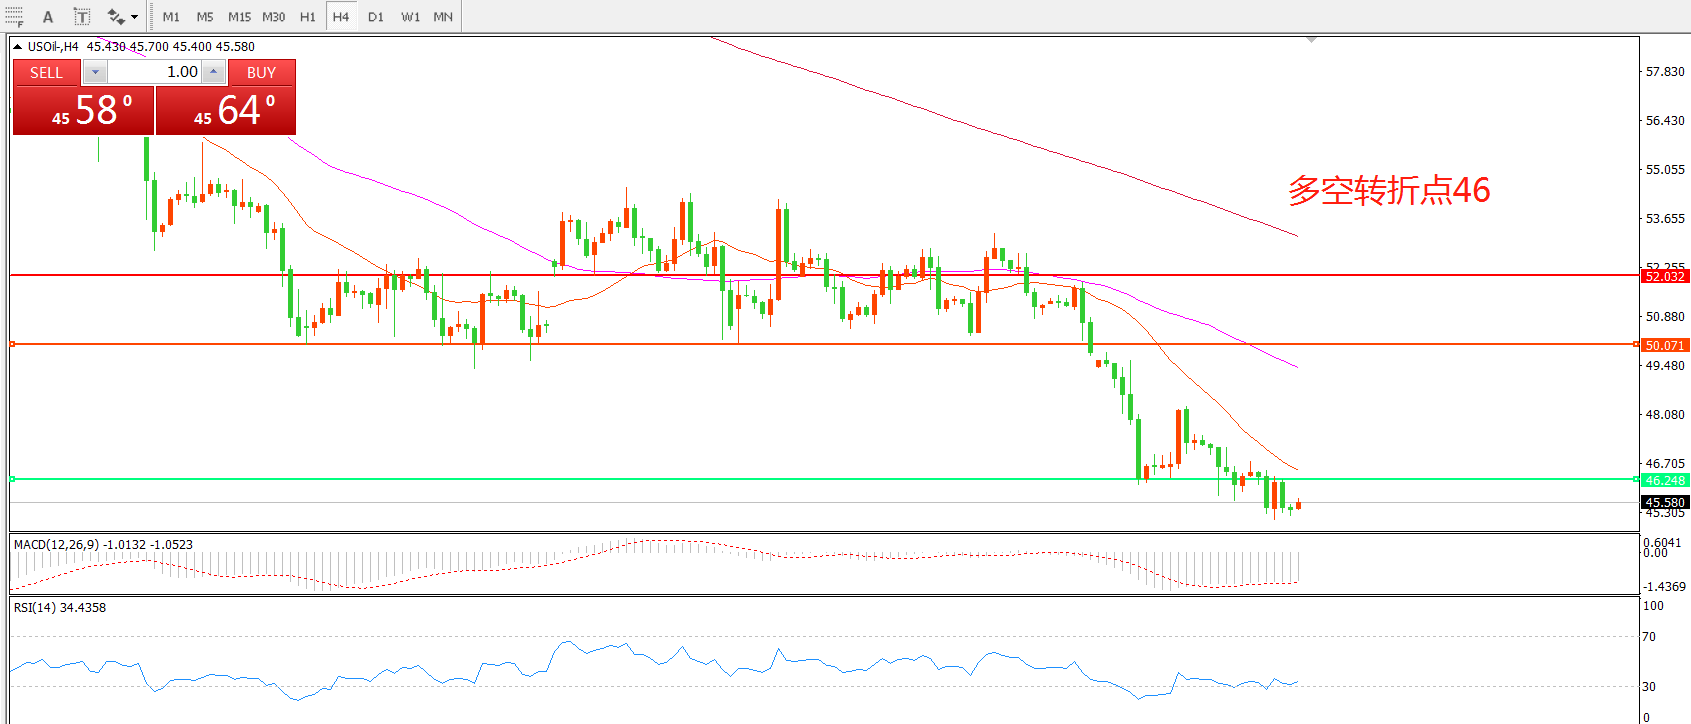Viewport: 1691px width, 724px height.
Task: Click the red Chinese text annotation on chart
Action: pyautogui.click(x=1388, y=190)
